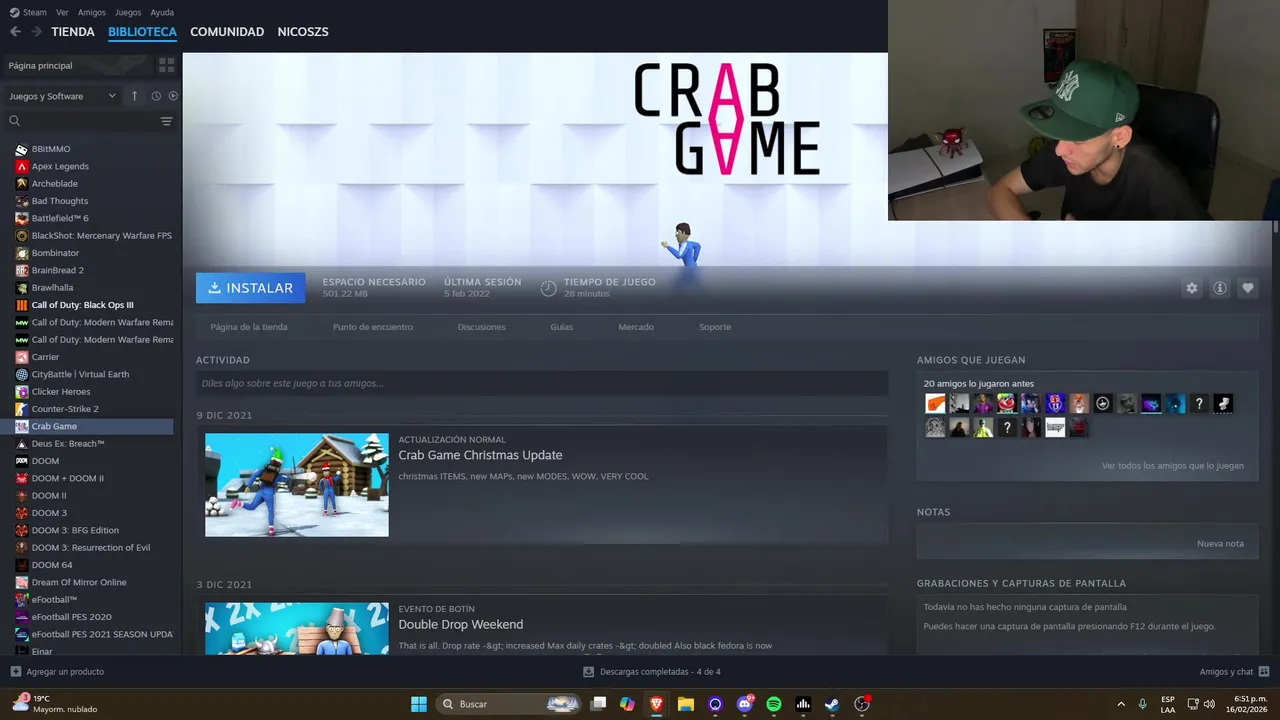Open Crab Game Christmas Update thumbnail
Image resolution: width=1280 pixels, height=720 pixels.
point(297,485)
